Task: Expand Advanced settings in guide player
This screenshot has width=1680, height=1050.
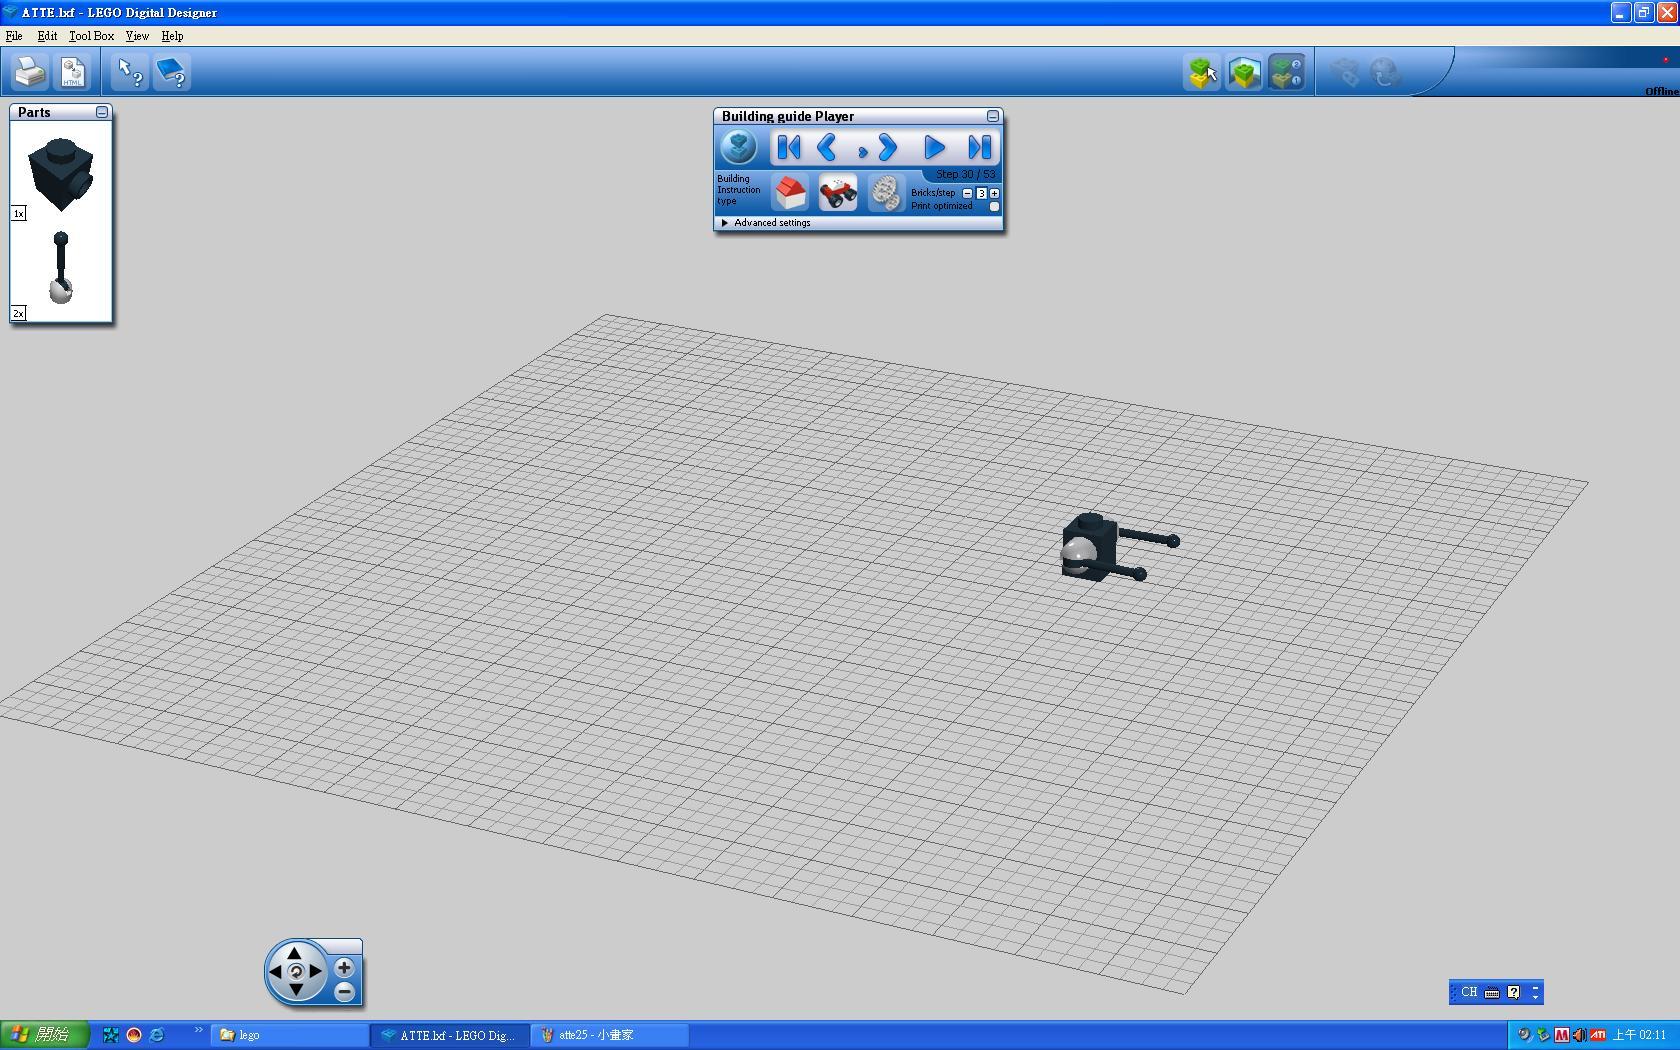Action: pos(725,223)
